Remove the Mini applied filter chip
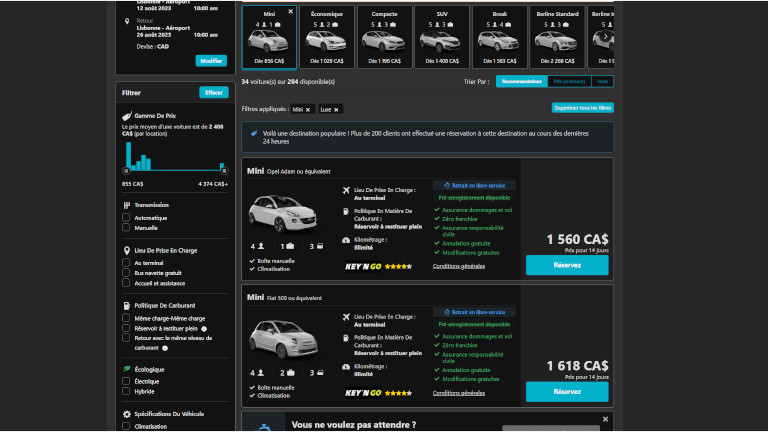Viewport: 768px width, 432px height. [308, 110]
